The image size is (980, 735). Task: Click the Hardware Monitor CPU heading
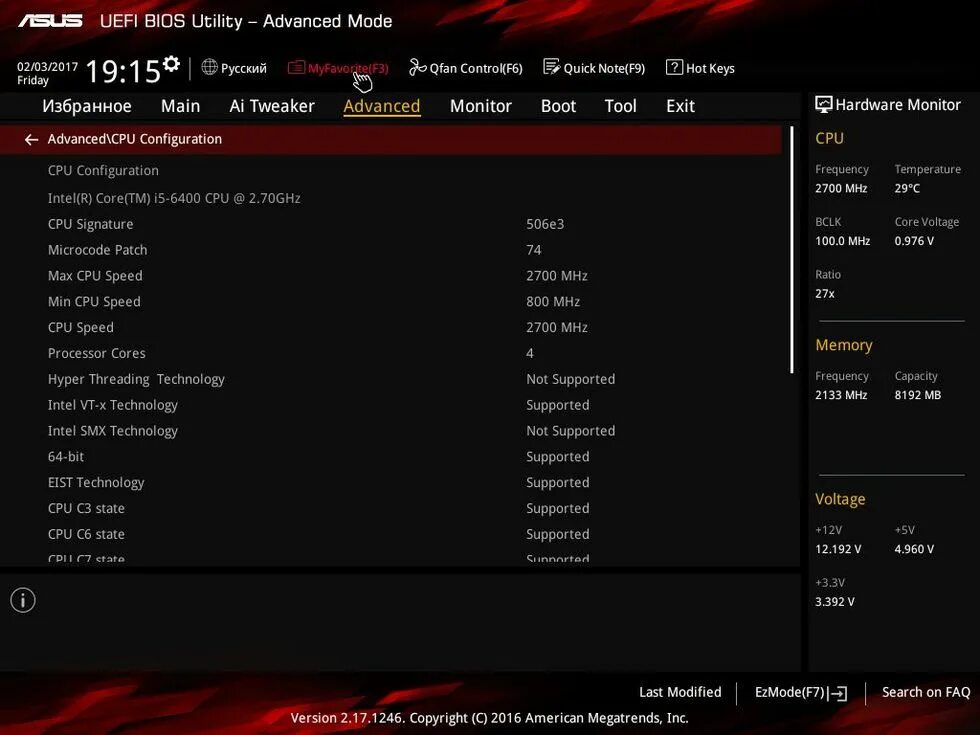829,138
